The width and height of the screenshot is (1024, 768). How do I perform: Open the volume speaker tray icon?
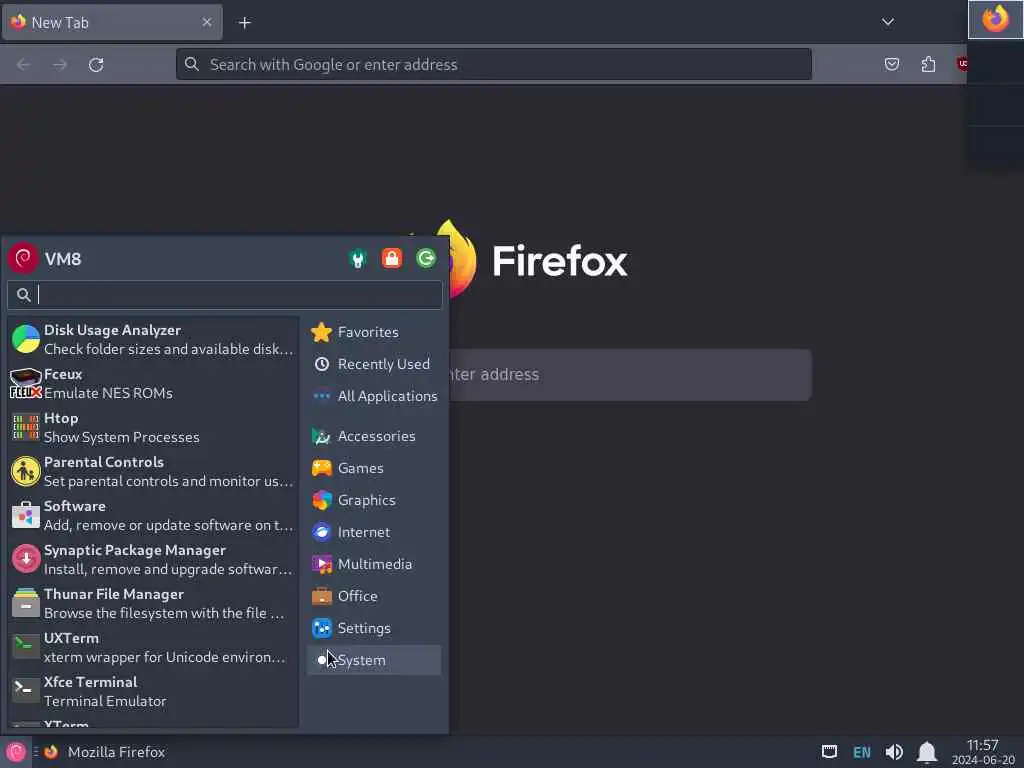[x=894, y=752]
